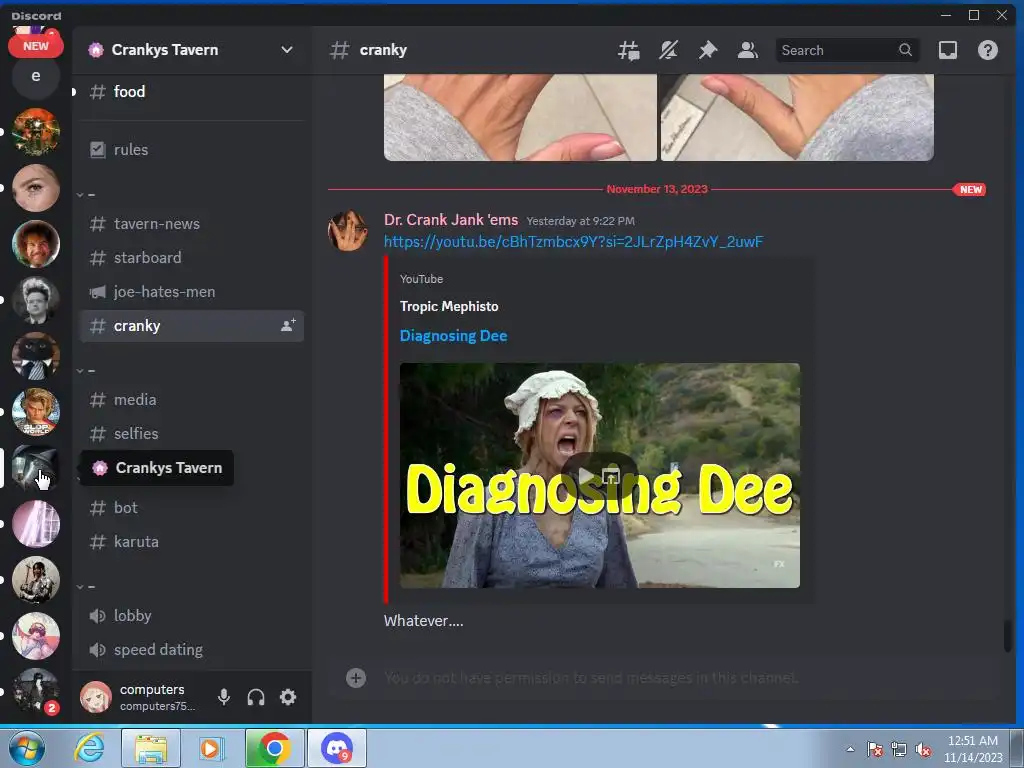
Task: Show the member list icon
Action: (747, 50)
